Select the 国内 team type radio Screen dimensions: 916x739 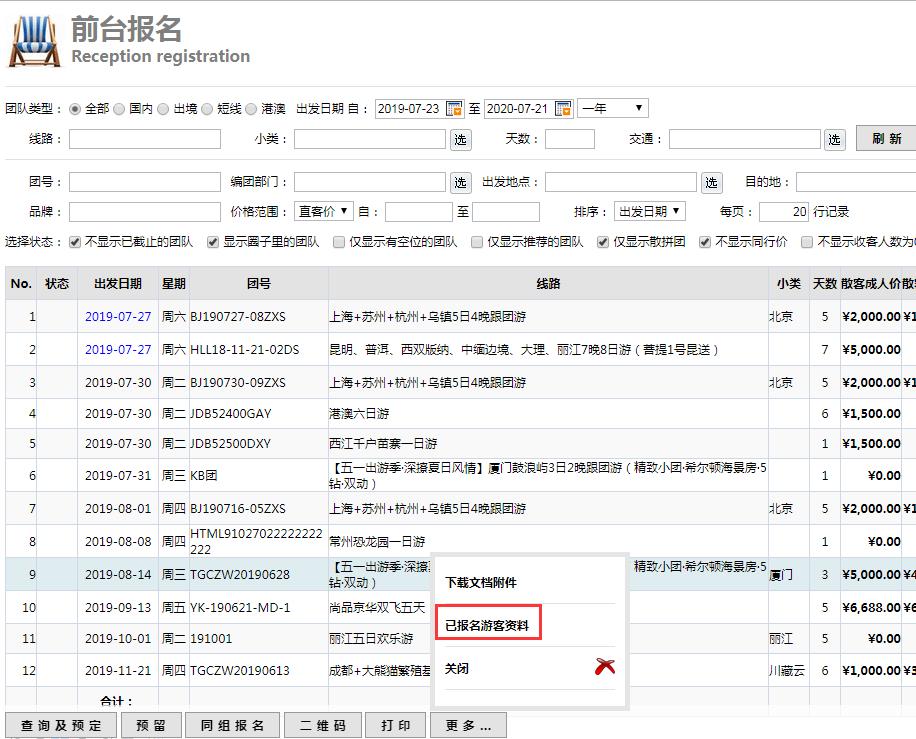120,108
